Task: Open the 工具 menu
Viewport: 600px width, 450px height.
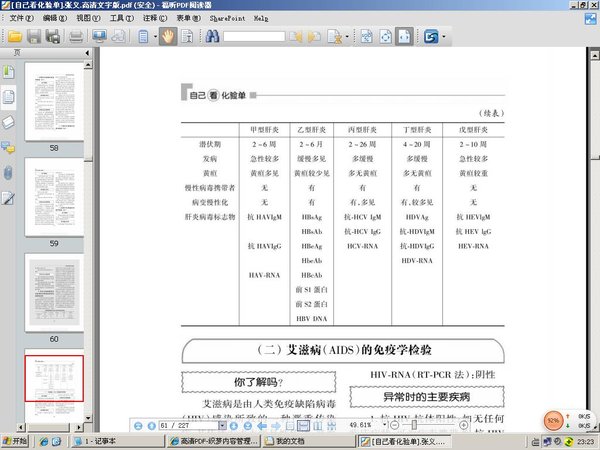Action: point(122,18)
